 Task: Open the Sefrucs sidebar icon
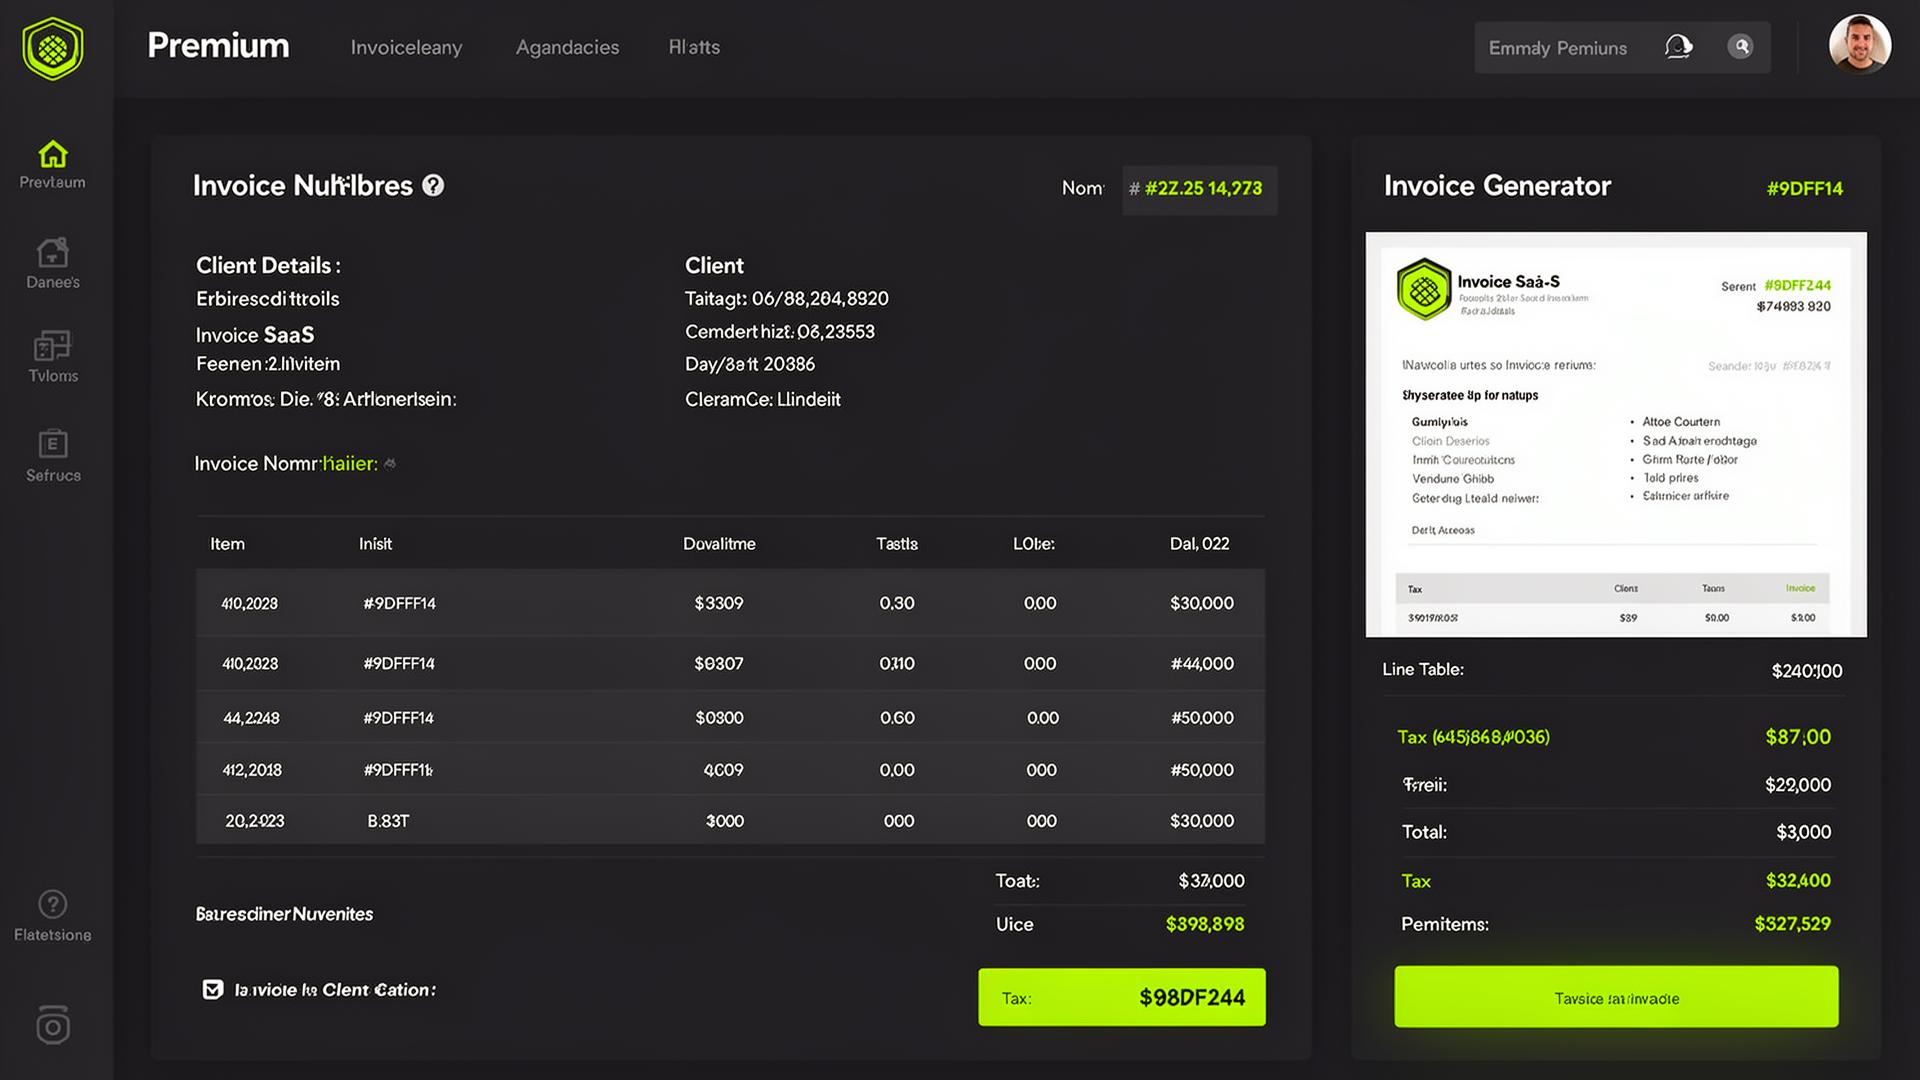pos(53,444)
